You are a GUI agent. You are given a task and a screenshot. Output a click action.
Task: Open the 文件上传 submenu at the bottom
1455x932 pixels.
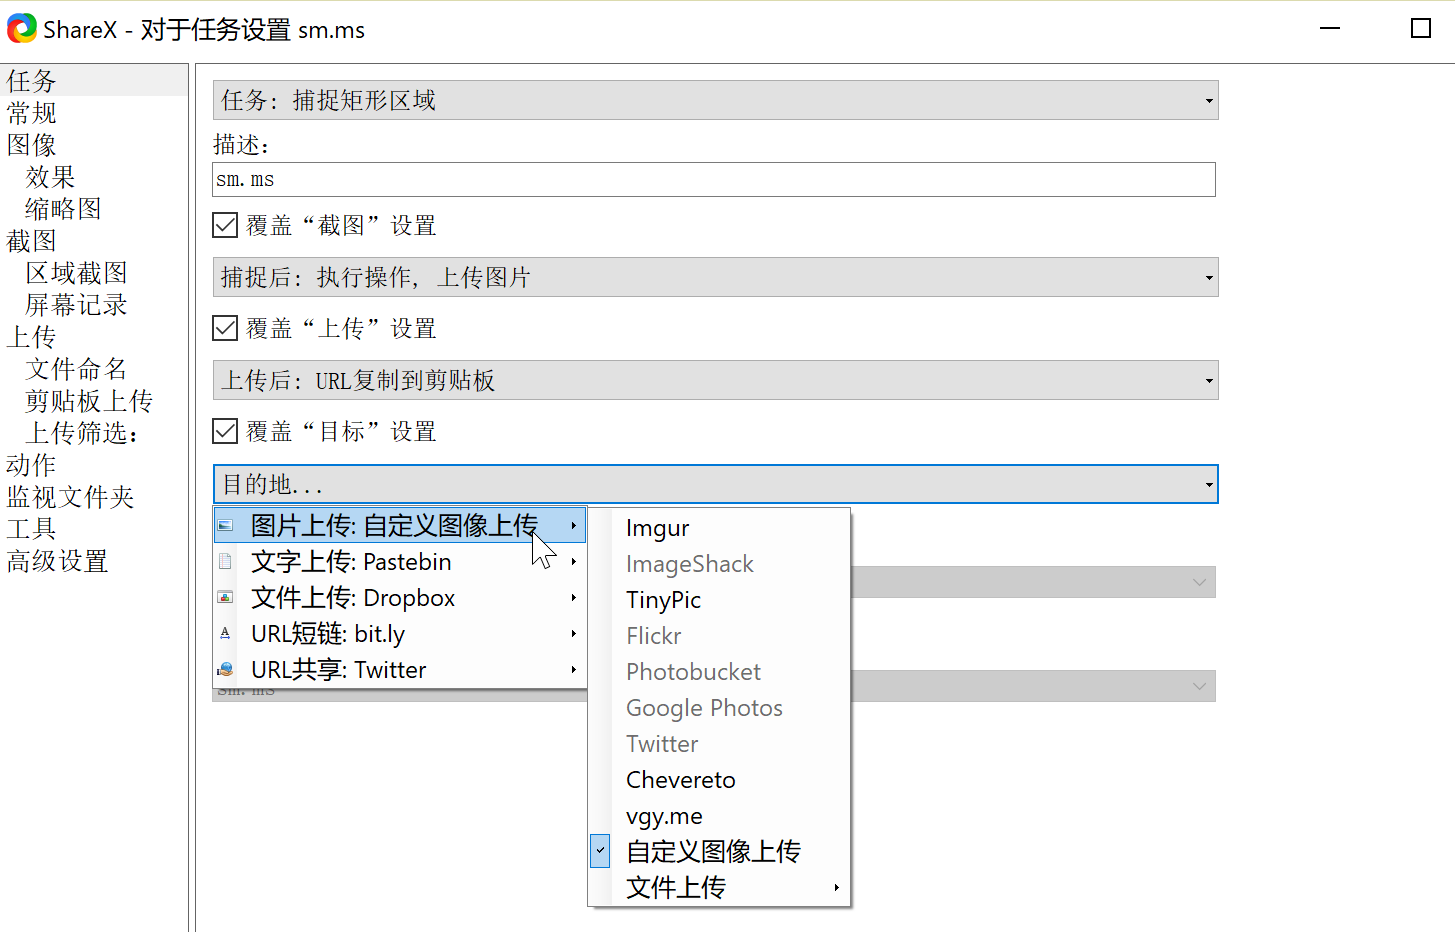click(676, 887)
